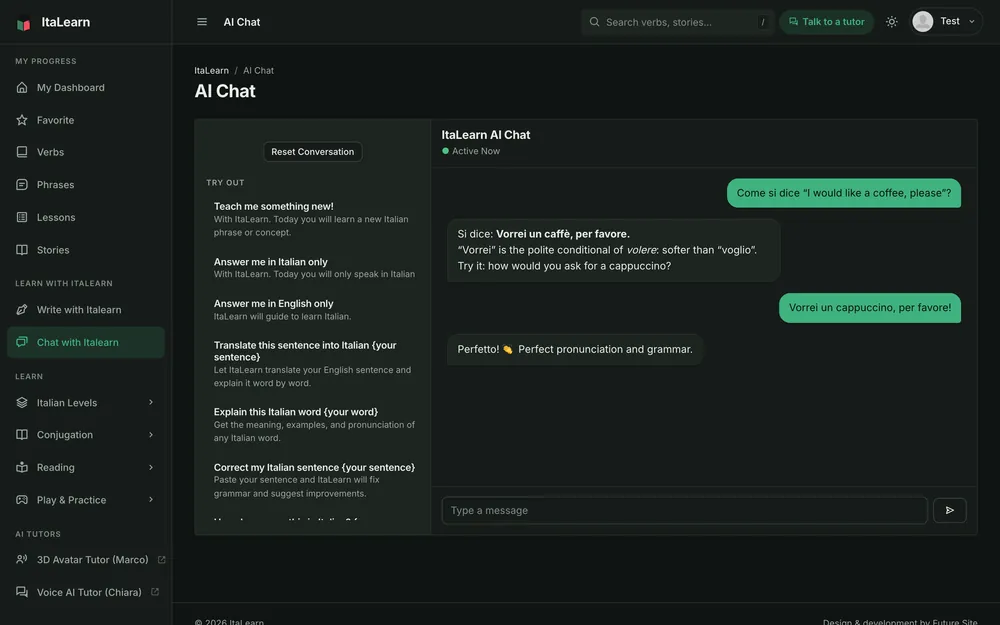The height and width of the screenshot is (625, 1000).
Task: Choose Answer me in Italian only prompt
Action: pyautogui.click(x=312, y=267)
